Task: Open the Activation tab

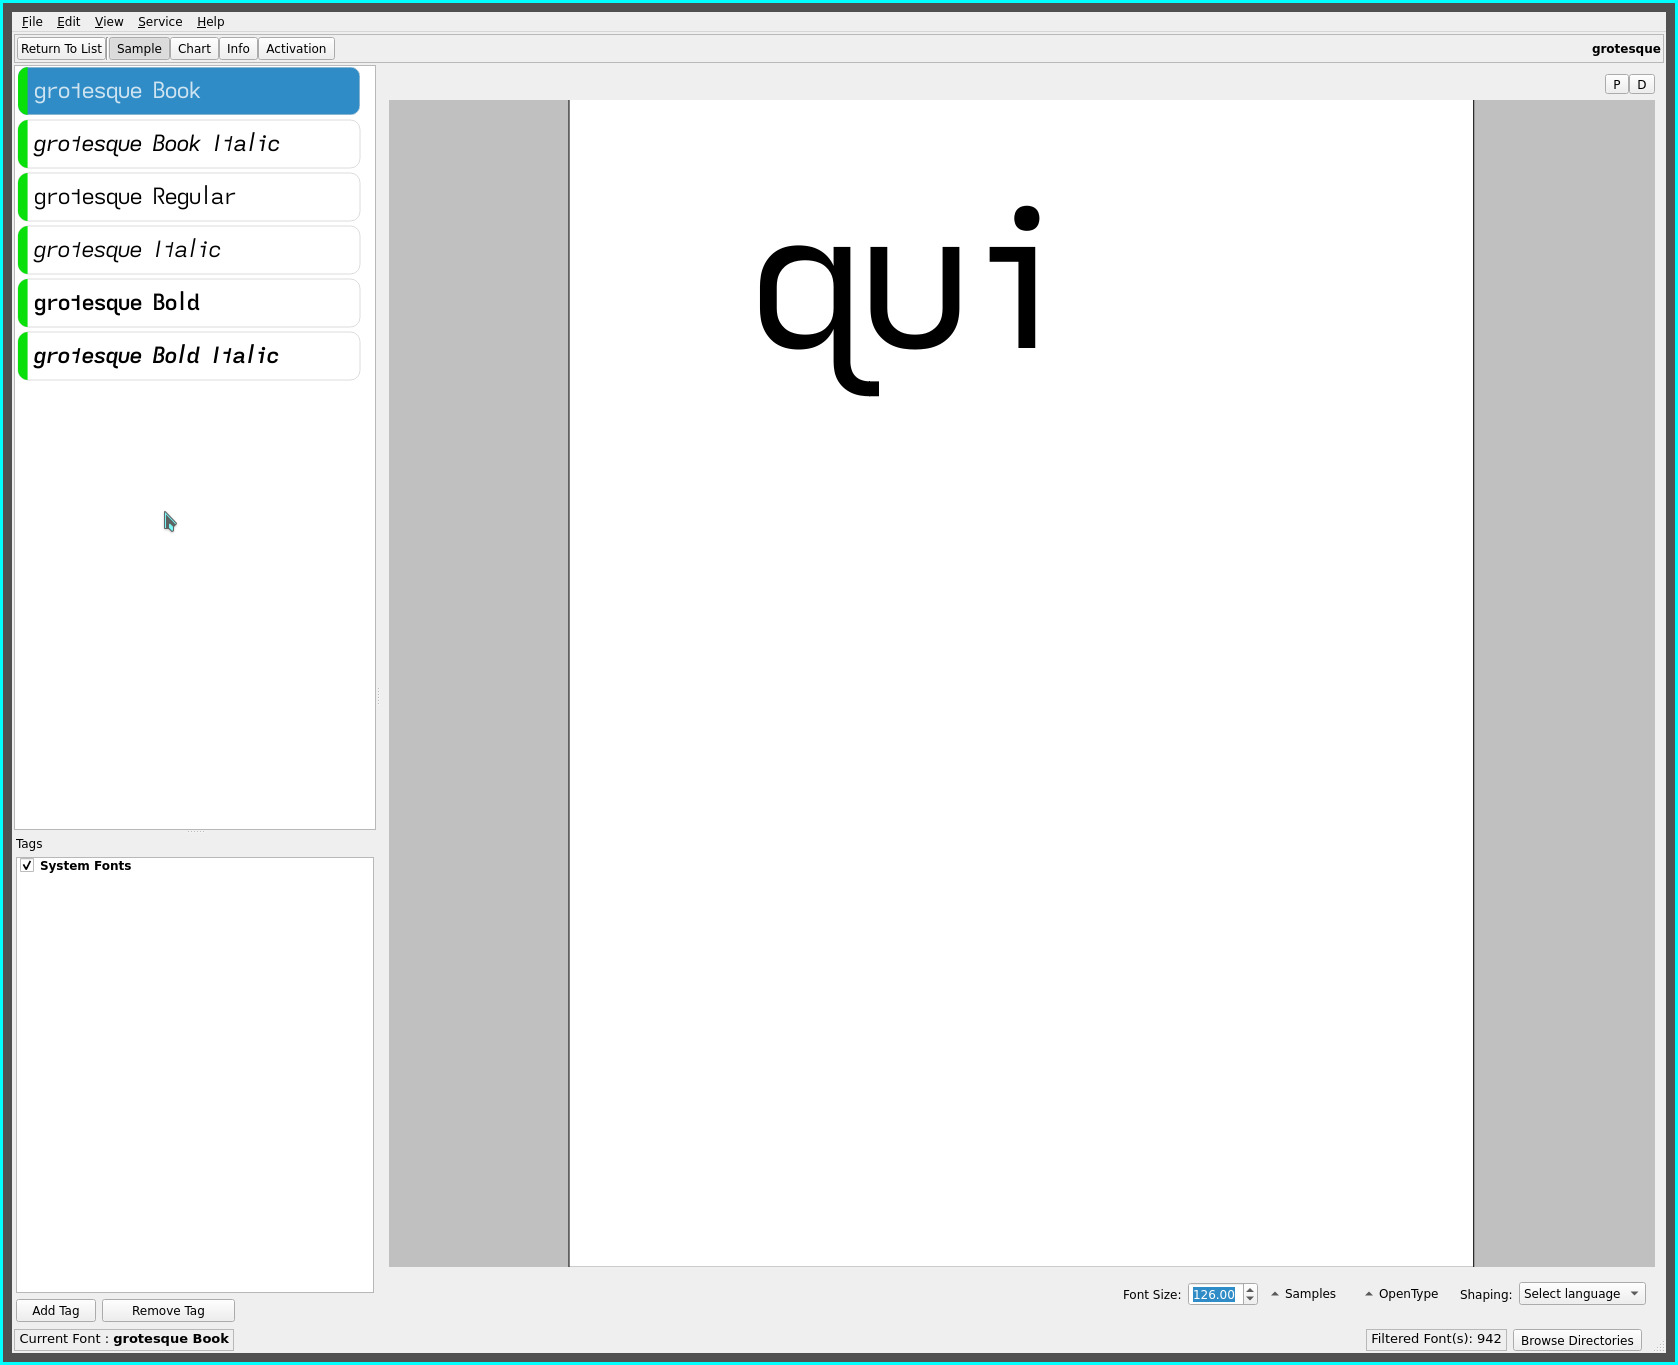Action: point(296,49)
